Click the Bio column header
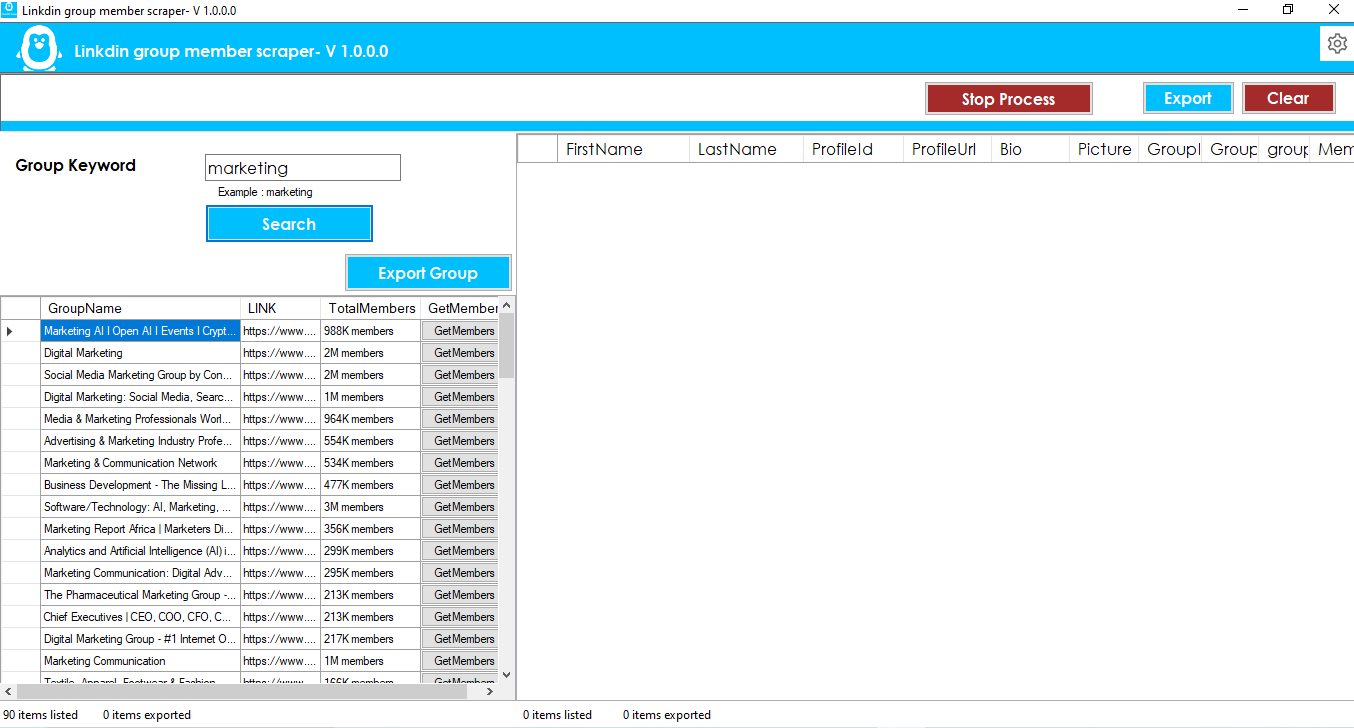 (x=1030, y=149)
